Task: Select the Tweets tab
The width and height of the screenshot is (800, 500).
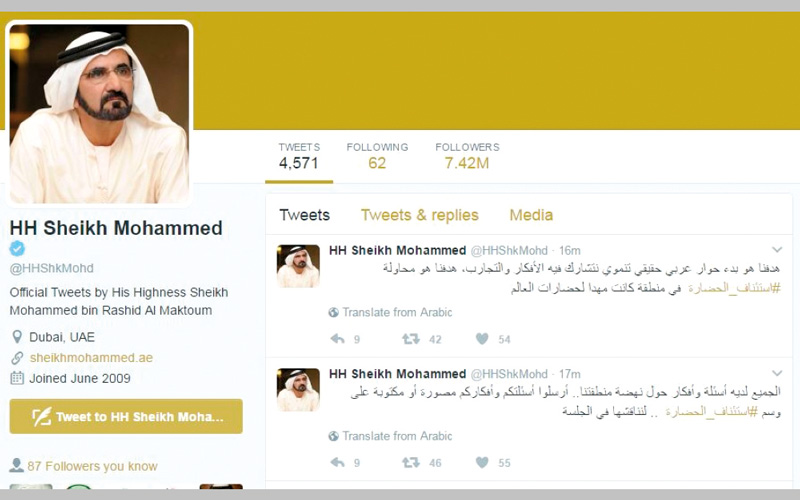Action: (305, 215)
